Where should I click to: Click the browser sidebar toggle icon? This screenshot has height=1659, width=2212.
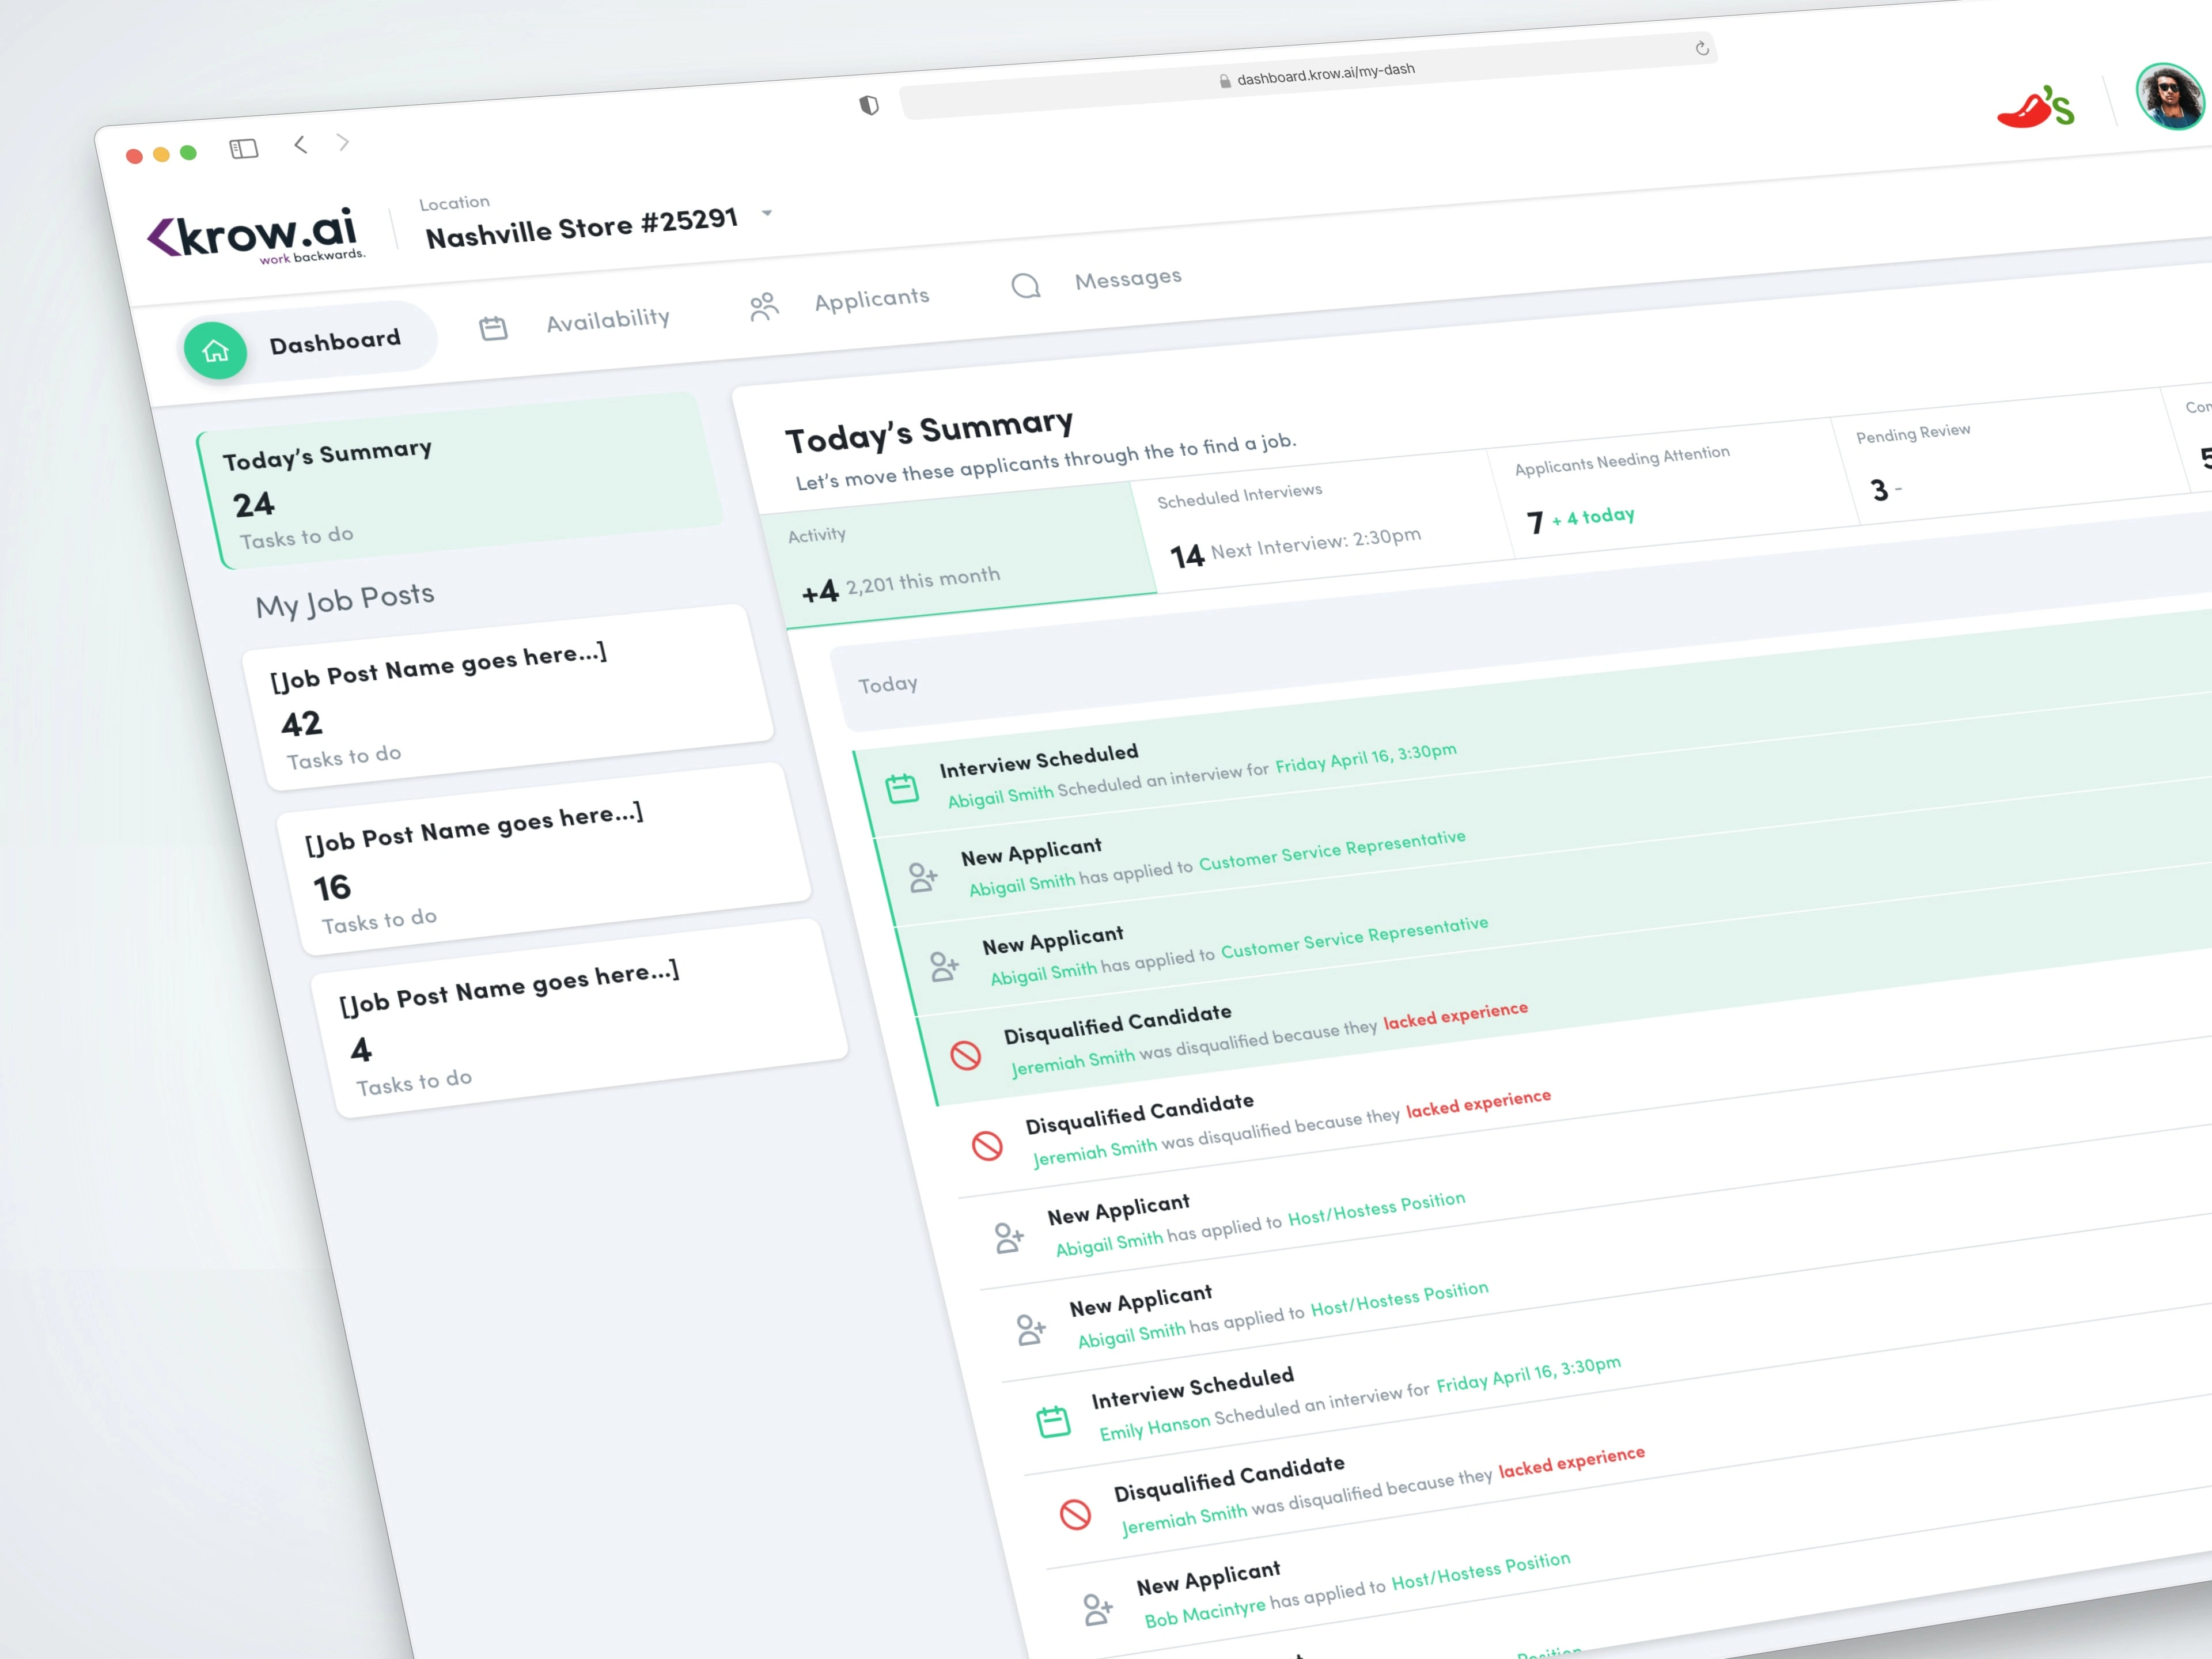pos(244,149)
